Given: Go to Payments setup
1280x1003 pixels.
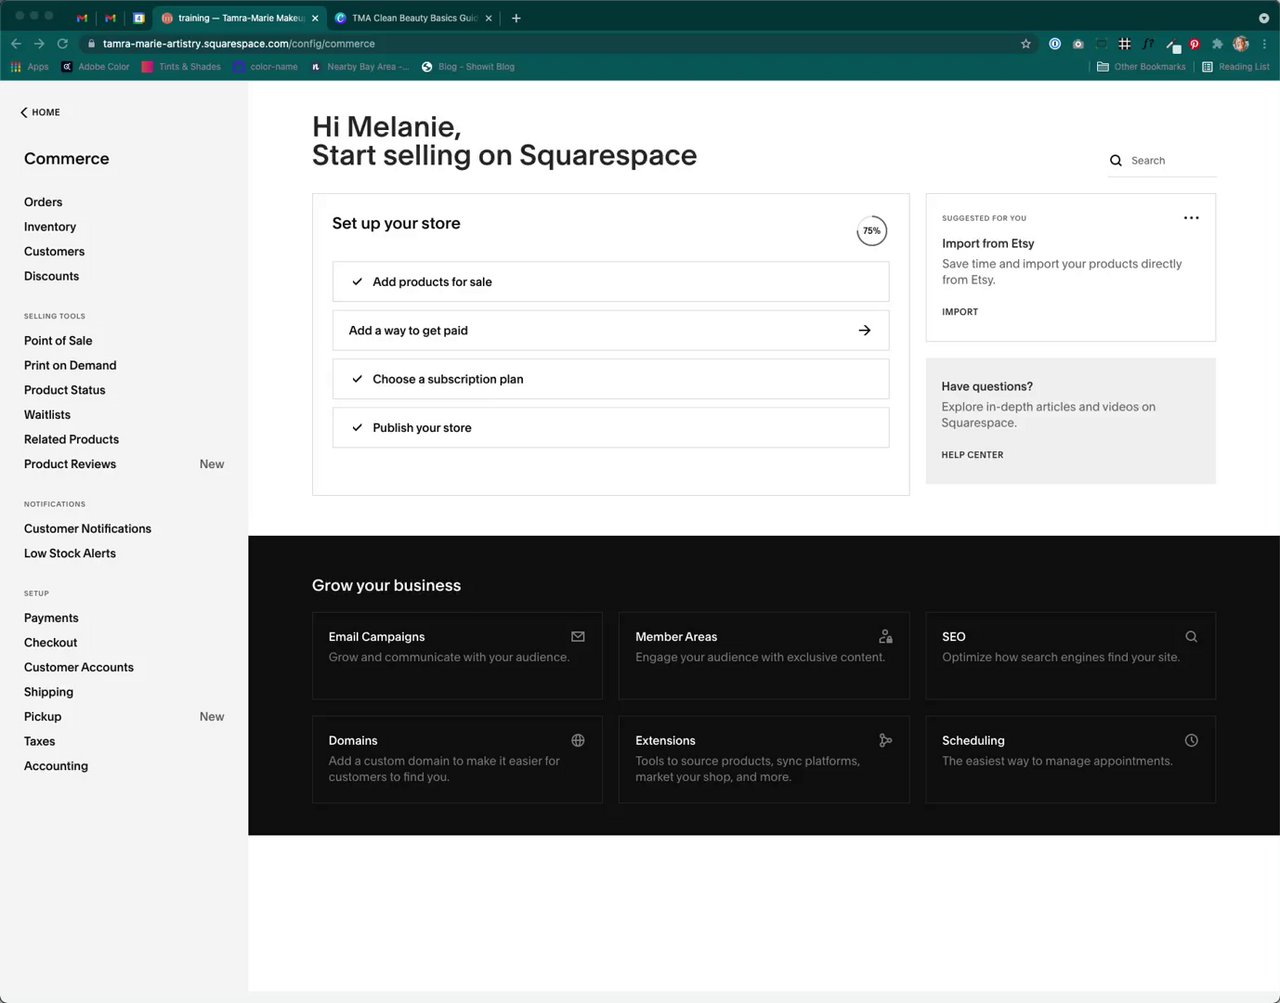Looking at the screenshot, I should pos(51,618).
